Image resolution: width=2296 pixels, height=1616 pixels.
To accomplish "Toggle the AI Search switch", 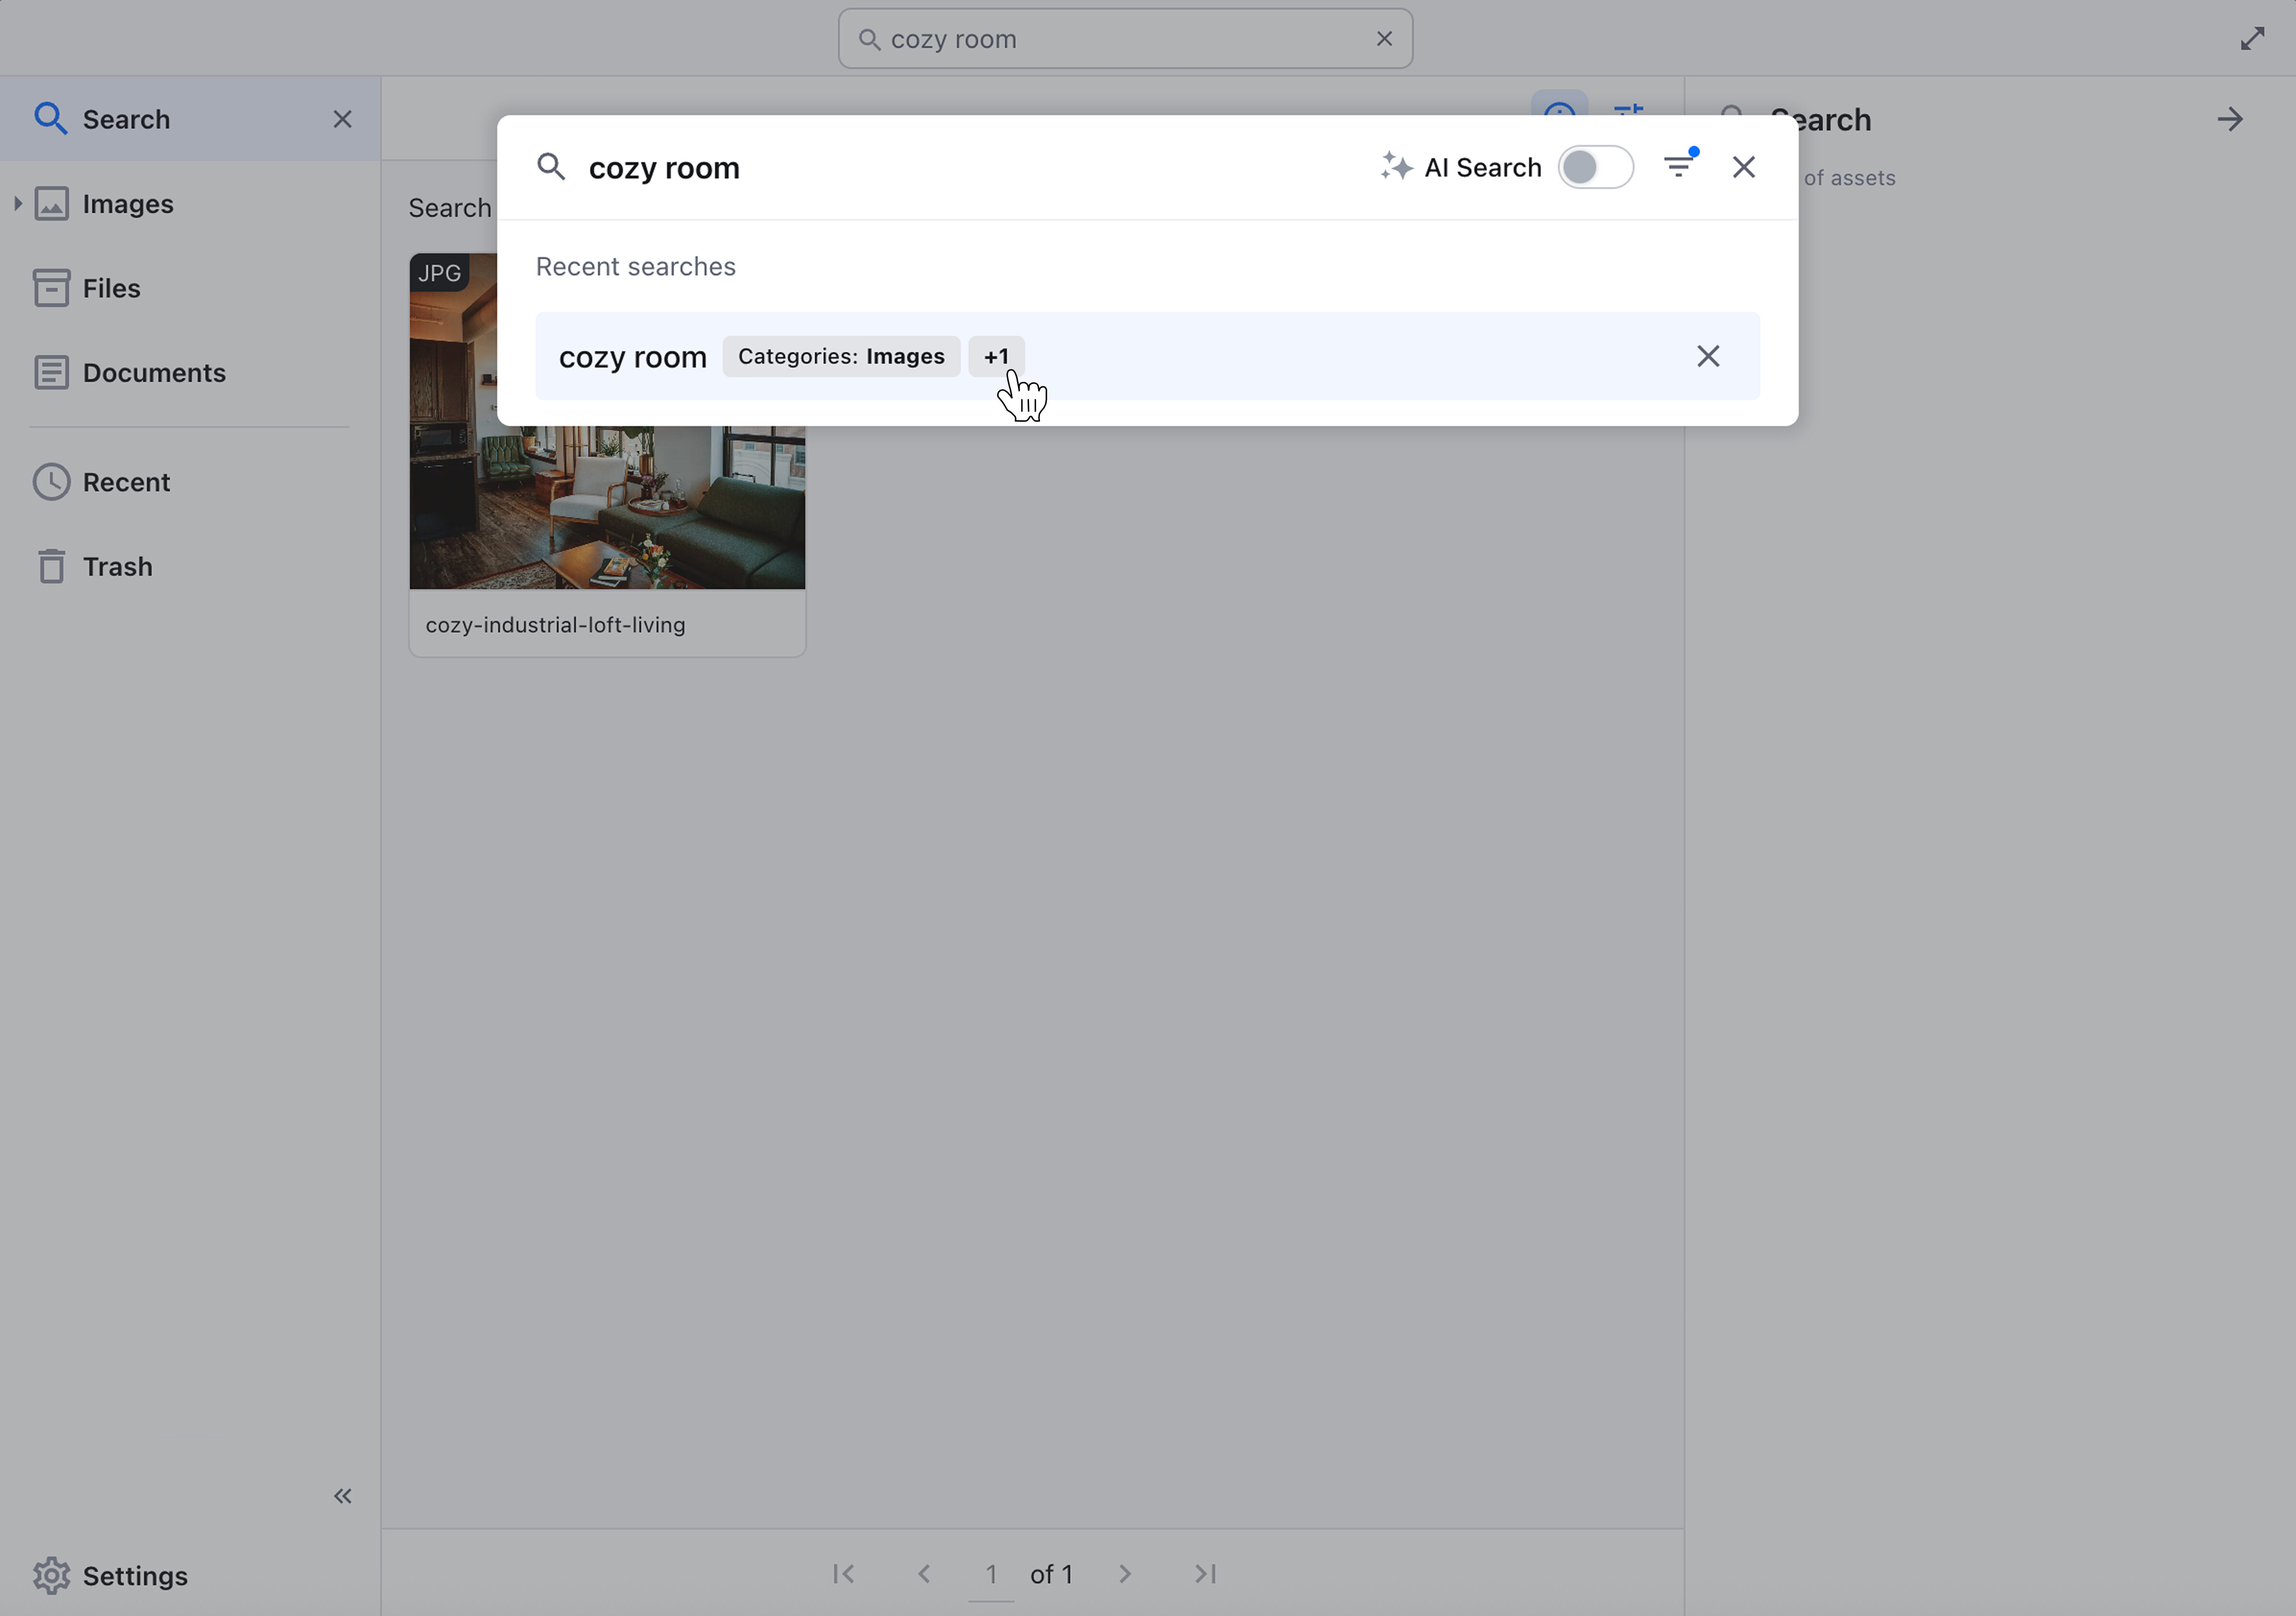I will click(x=1595, y=167).
